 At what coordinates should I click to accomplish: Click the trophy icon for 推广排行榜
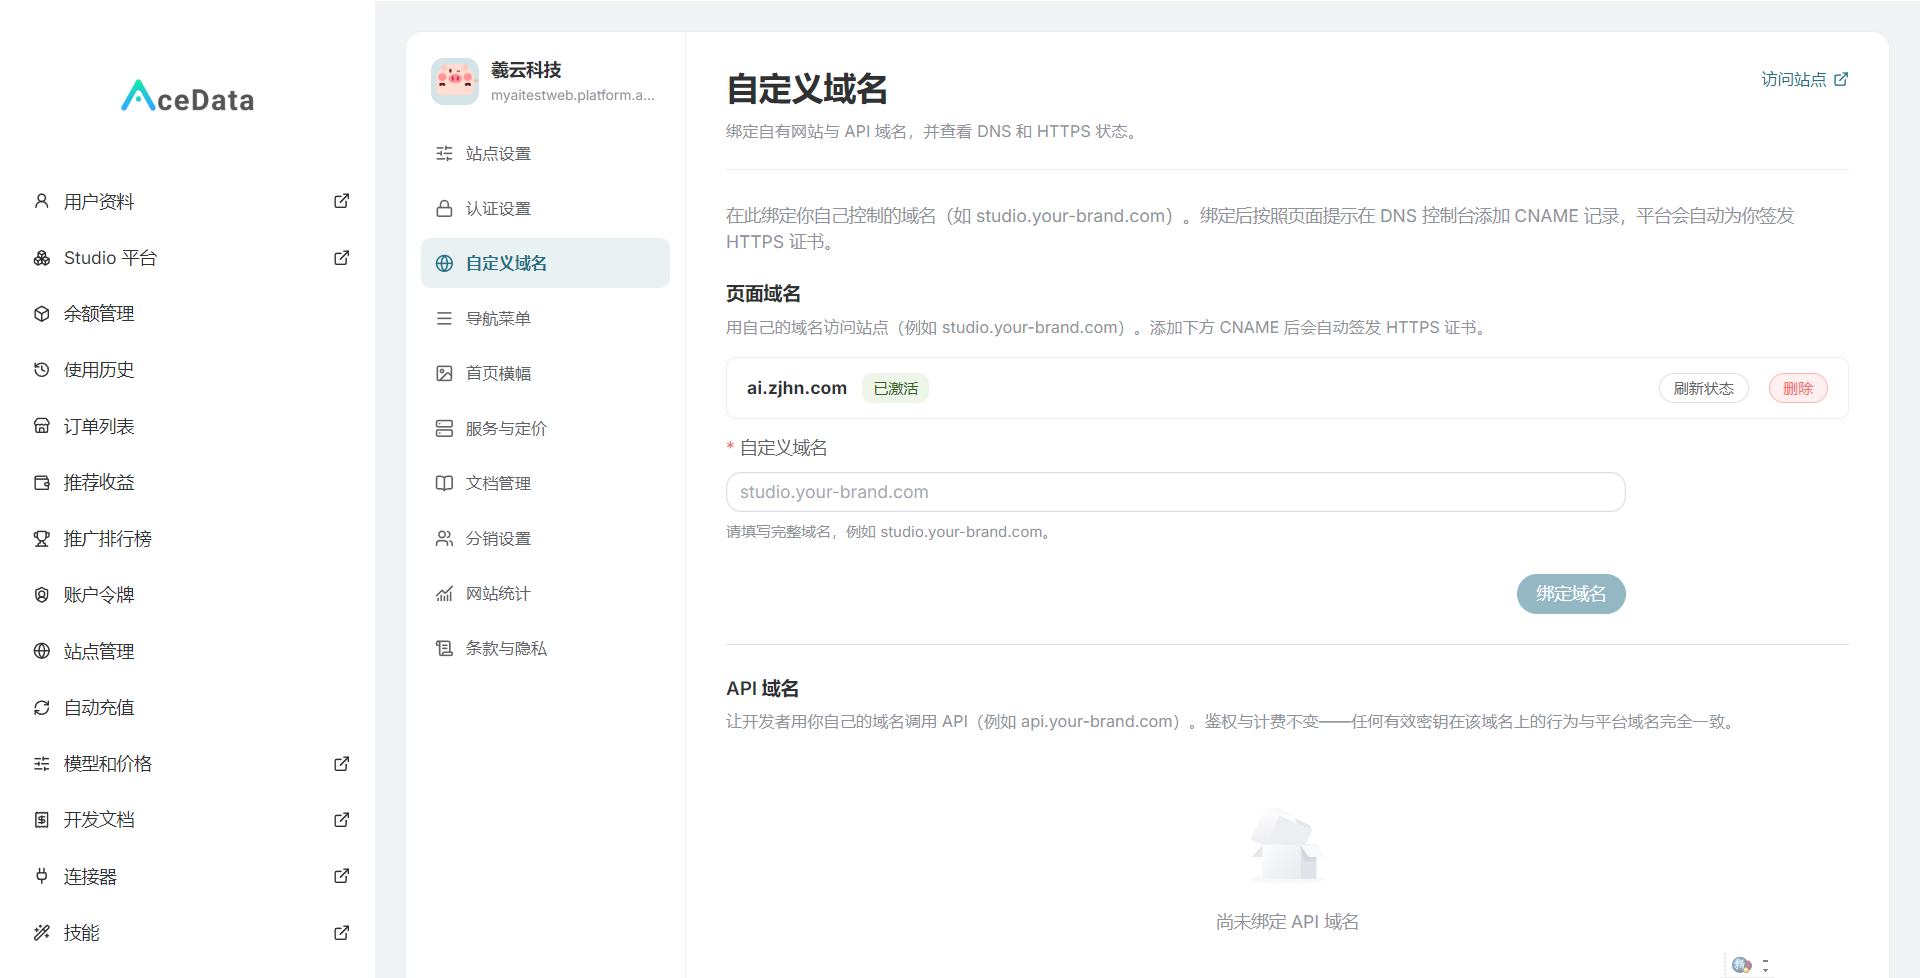(42, 539)
